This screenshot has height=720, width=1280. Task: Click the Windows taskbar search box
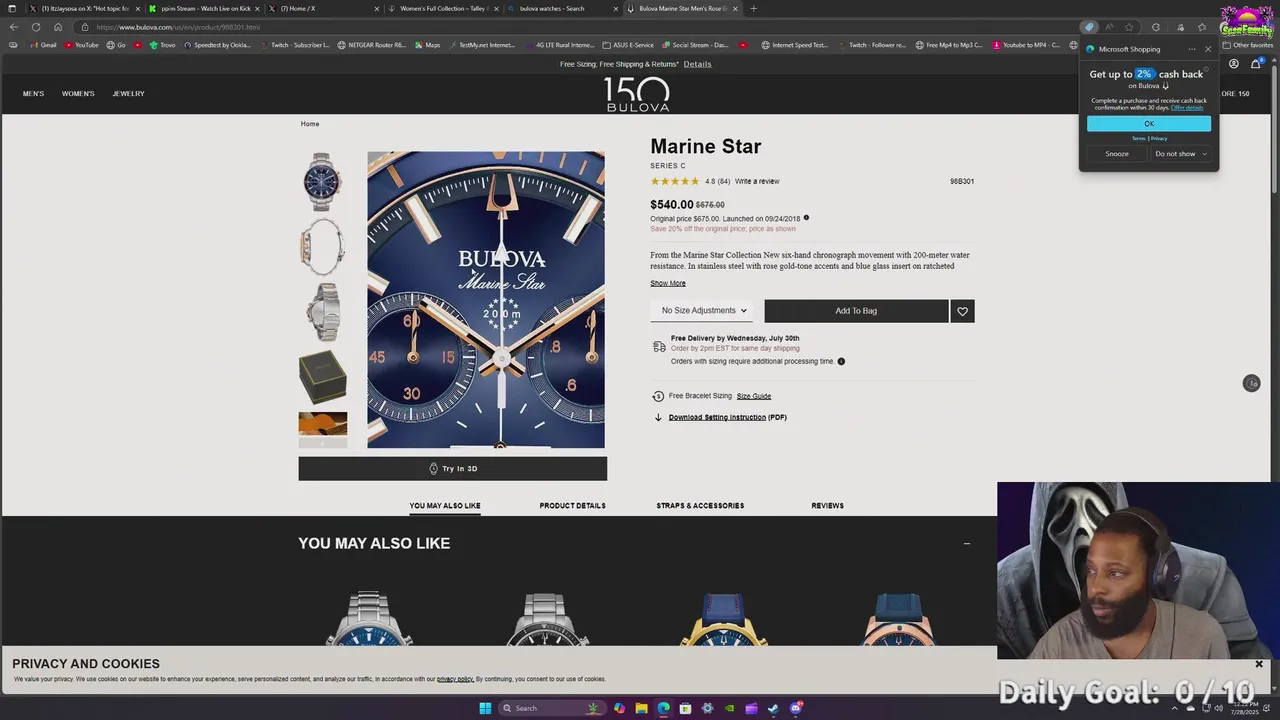click(x=550, y=708)
